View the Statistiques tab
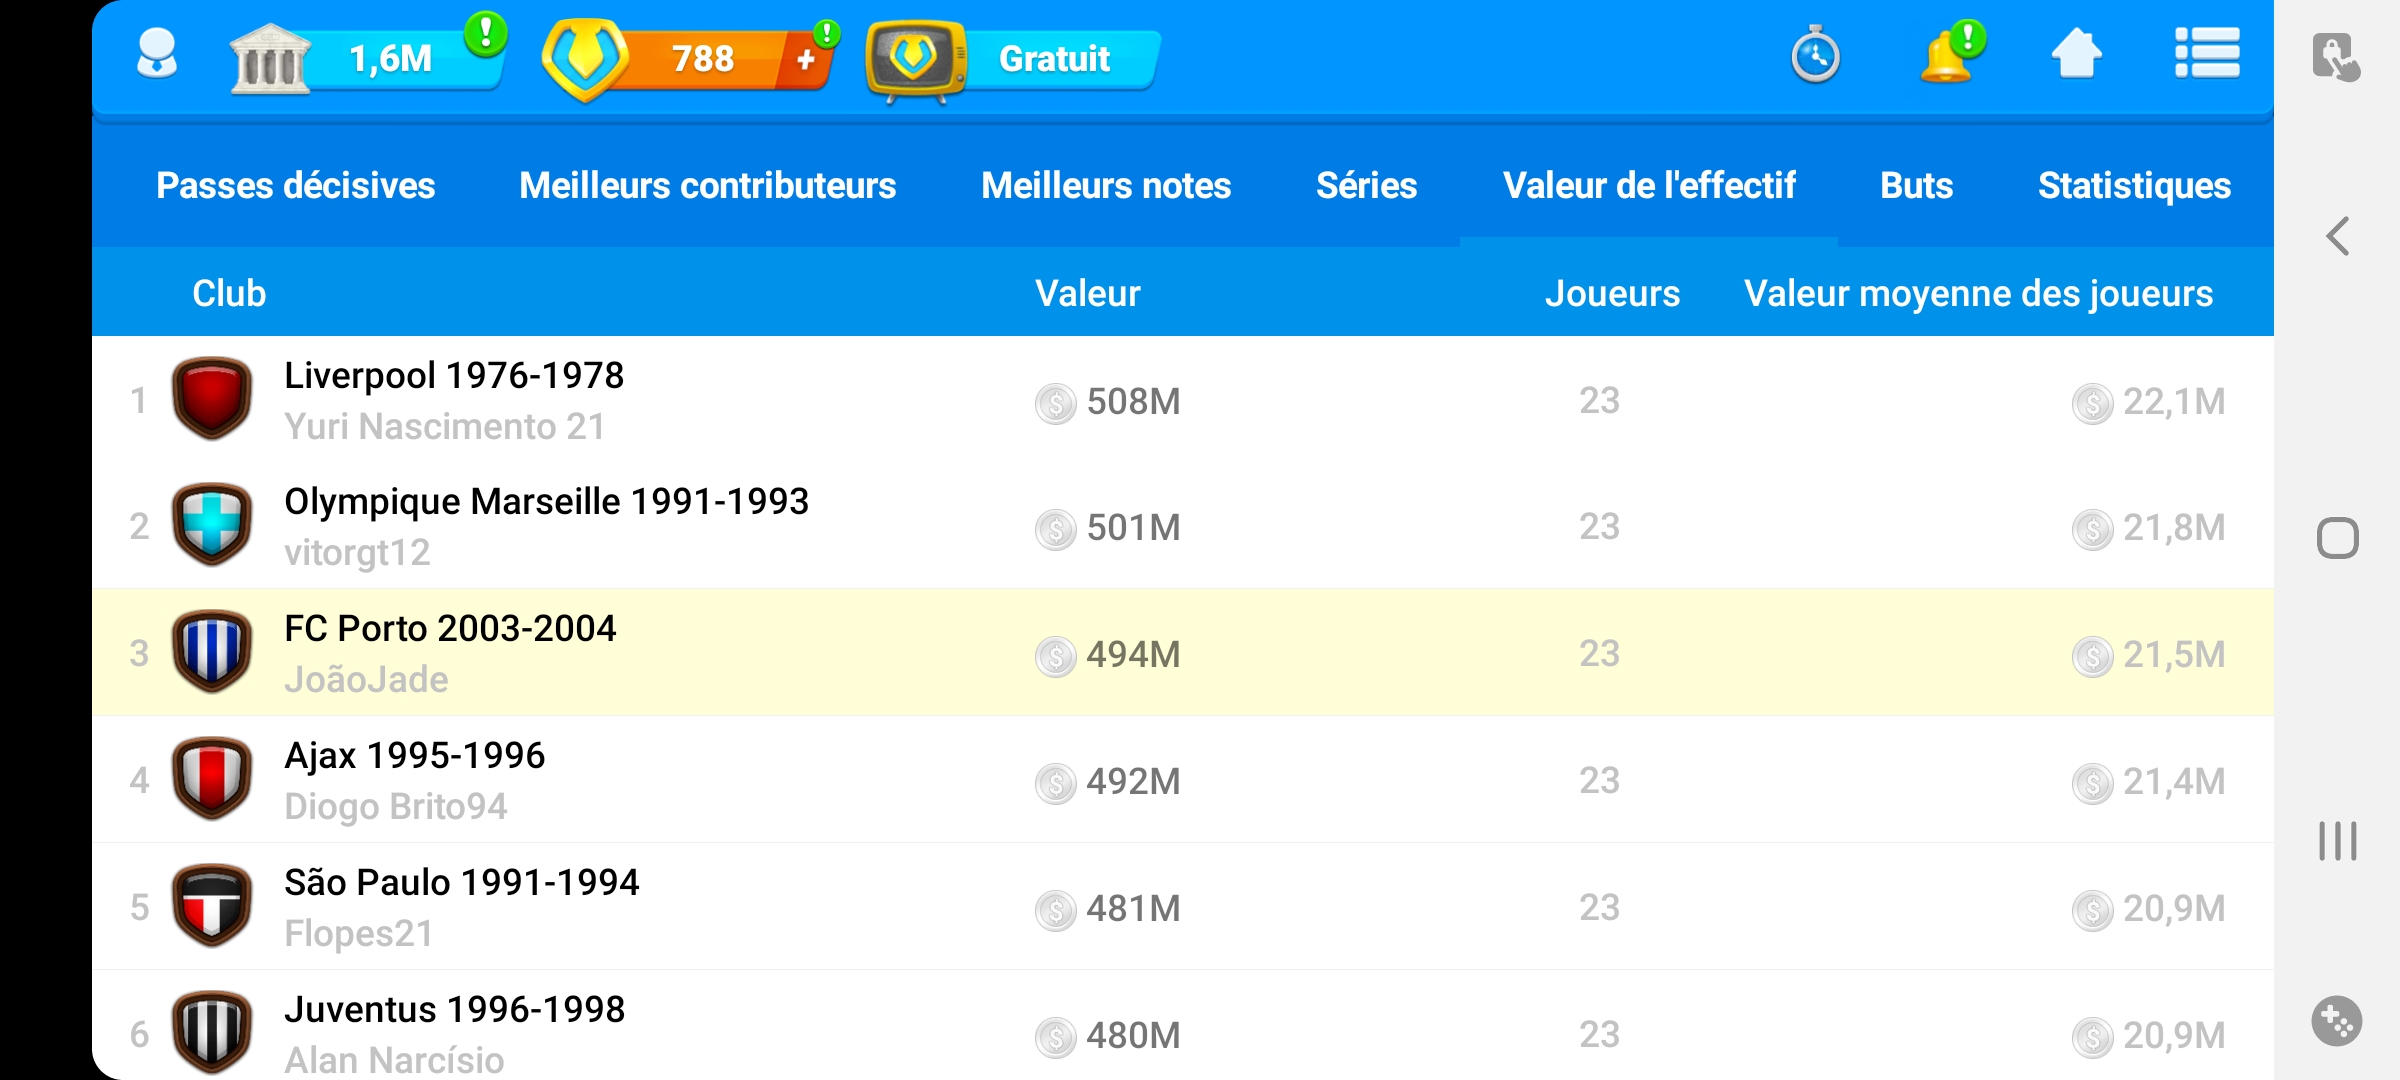 click(2134, 186)
